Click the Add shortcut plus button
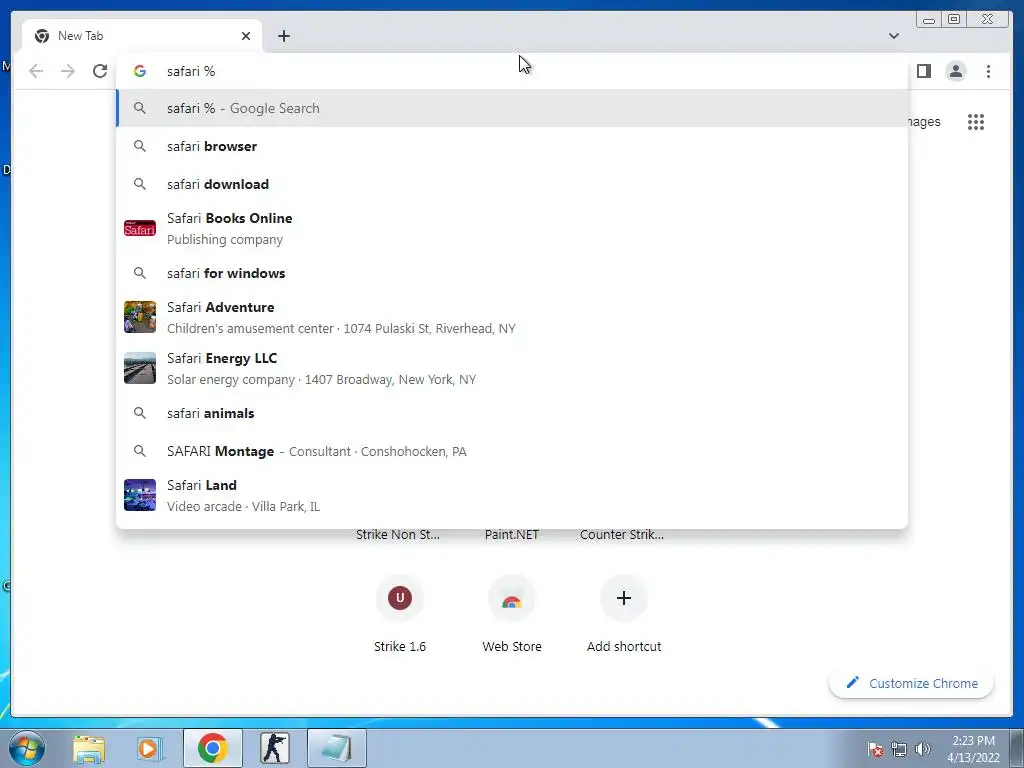Screen dimensions: 1024x768 click(624, 598)
